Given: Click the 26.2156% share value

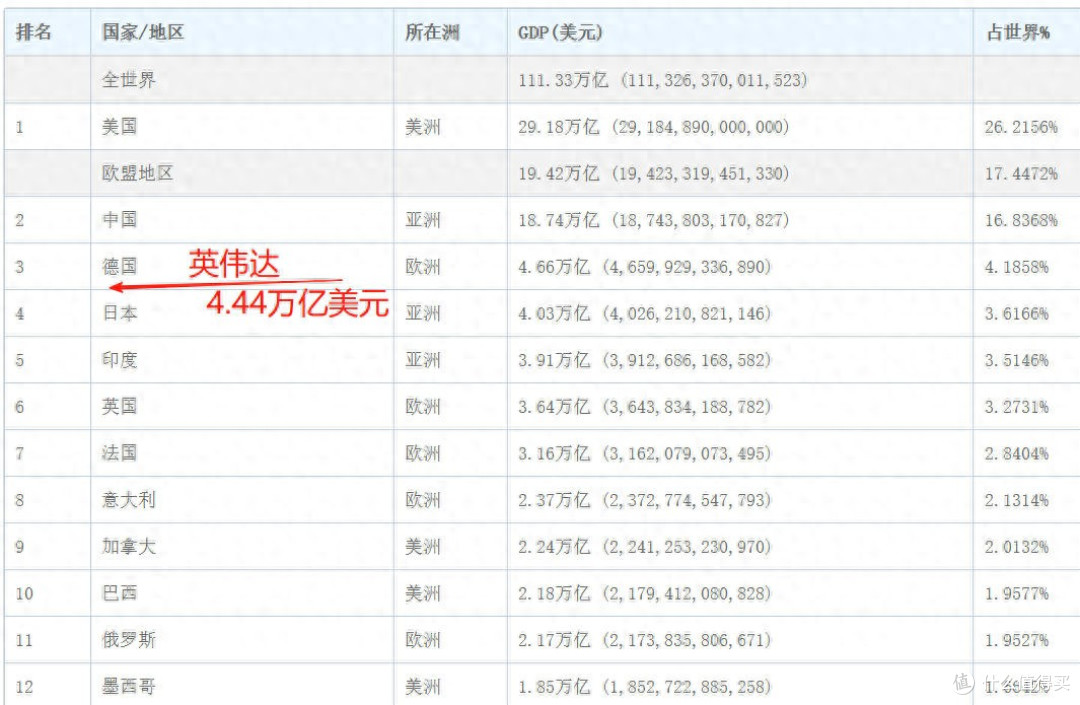Looking at the screenshot, I should [1021, 127].
